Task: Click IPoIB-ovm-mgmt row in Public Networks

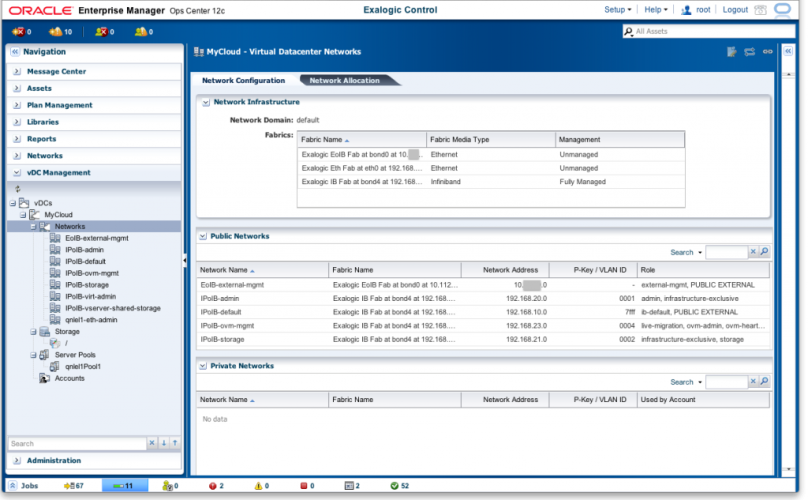Action: point(483,326)
